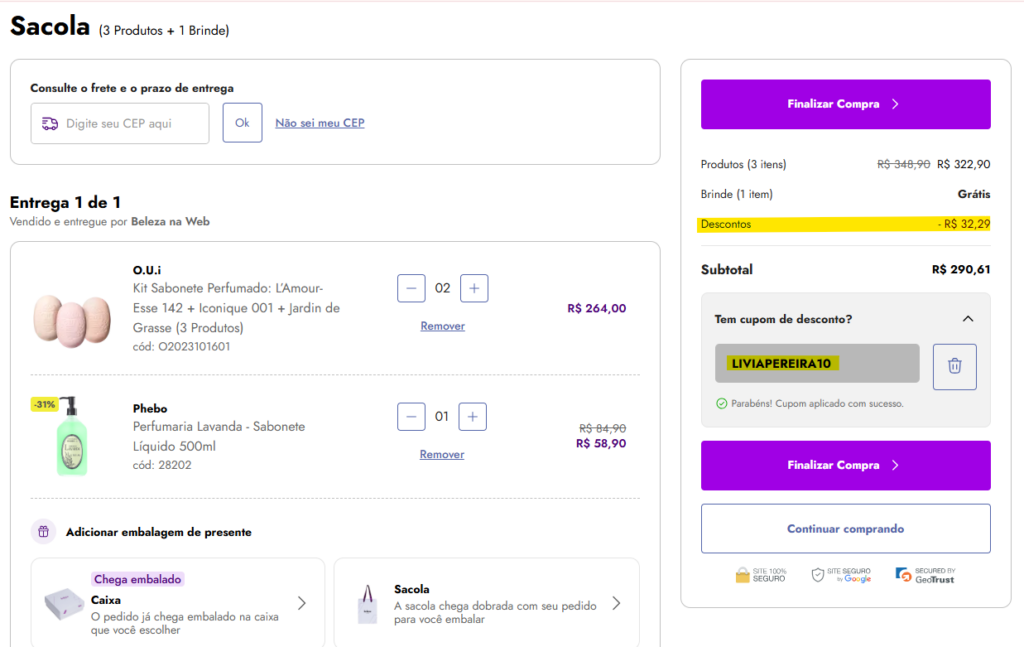Decrease Phebo Lavanda soap quantity
This screenshot has width=1024, height=647.
point(411,416)
